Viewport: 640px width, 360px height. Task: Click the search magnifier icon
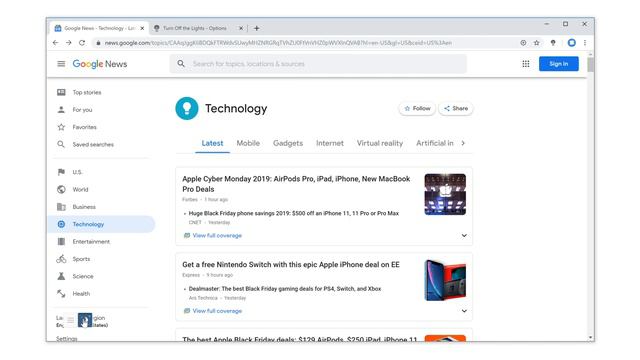tap(181, 64)
